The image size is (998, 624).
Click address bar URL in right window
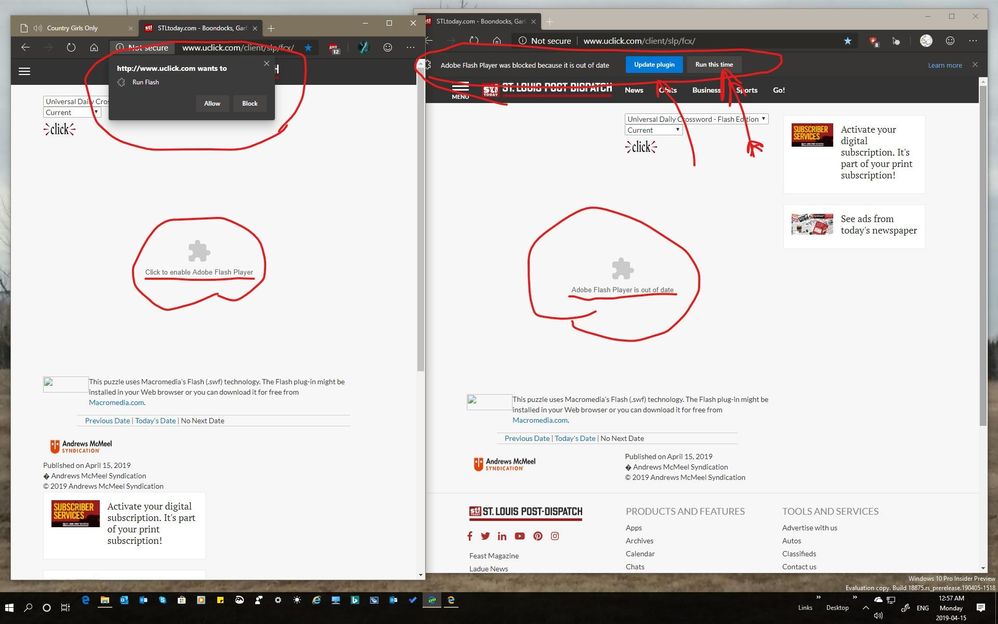click(x=639, y=41)
